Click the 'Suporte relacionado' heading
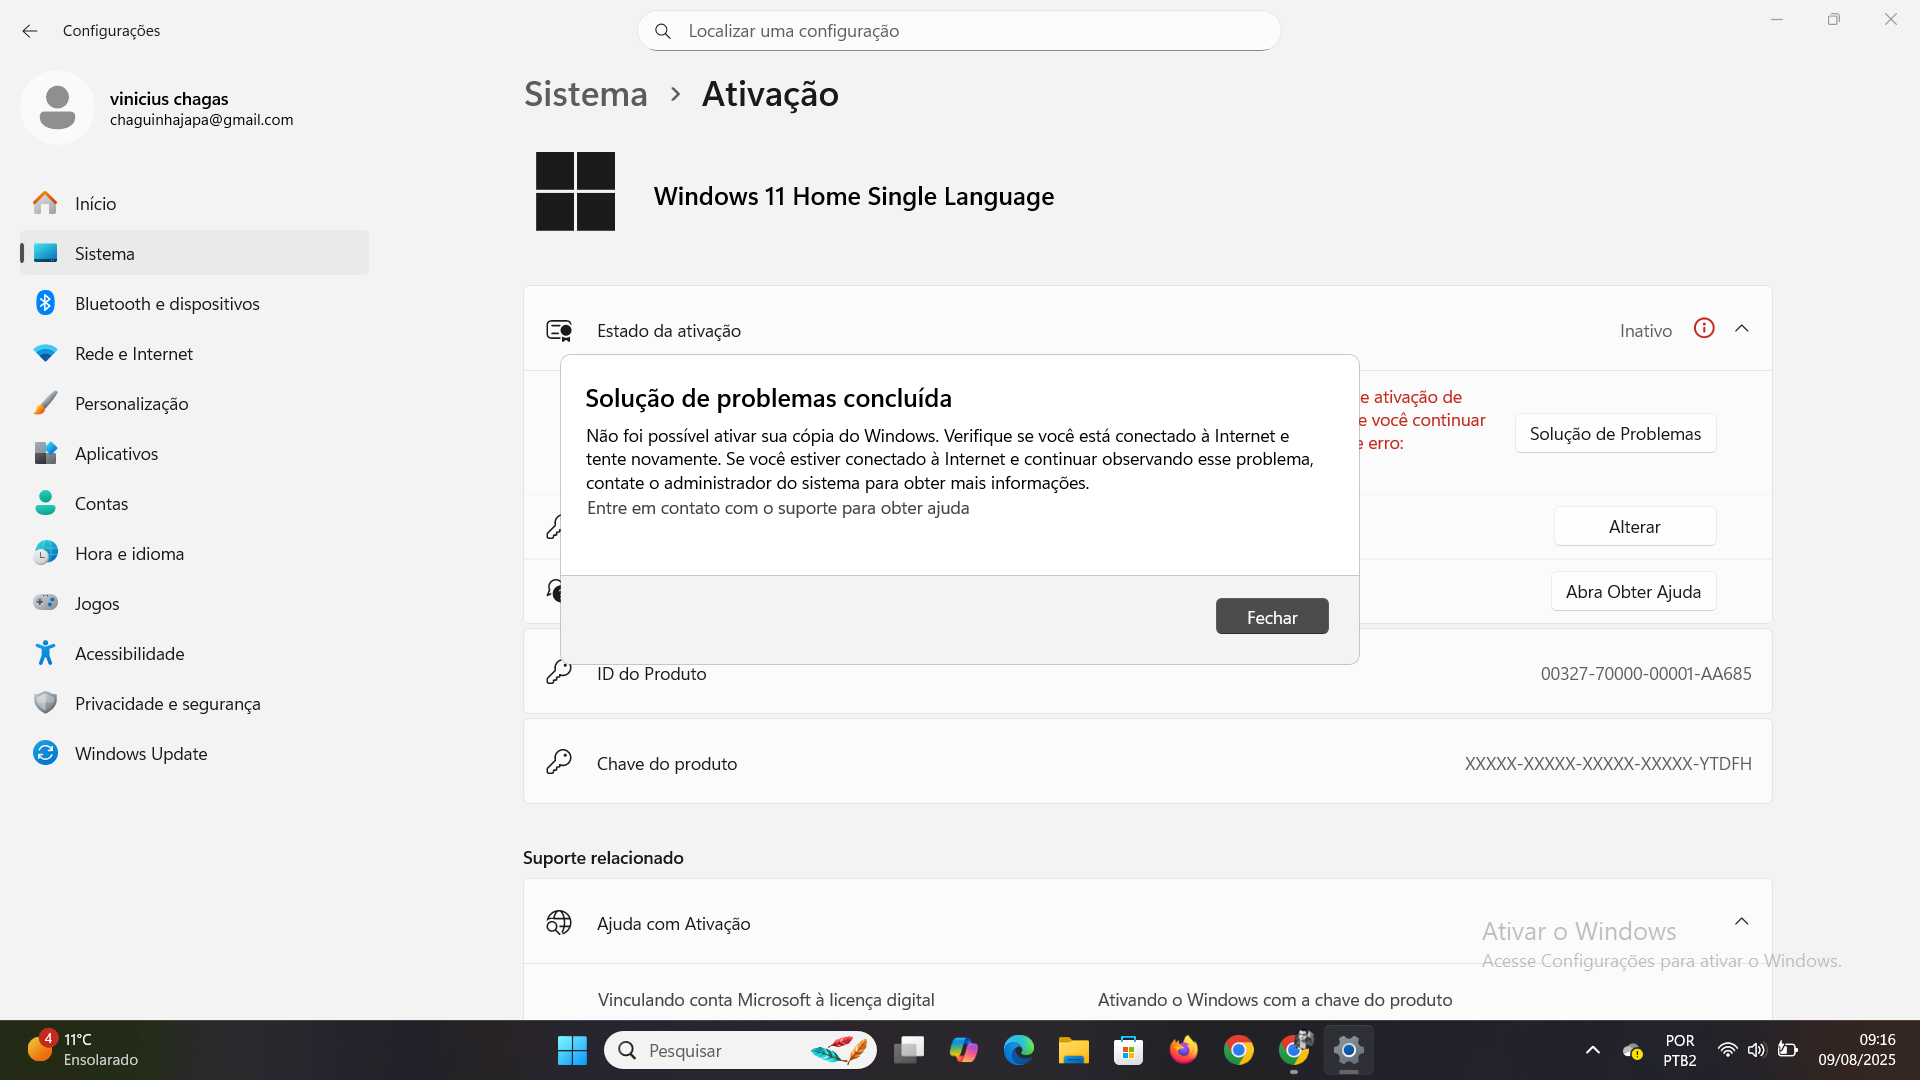This screenshot has width=1920, height=1080. pos(603,858)
